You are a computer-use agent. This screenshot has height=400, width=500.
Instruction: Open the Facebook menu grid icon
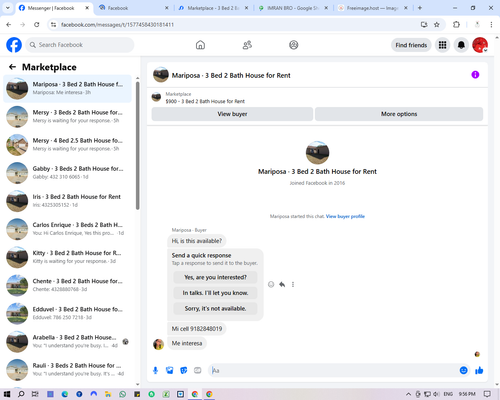coord(442,45)
